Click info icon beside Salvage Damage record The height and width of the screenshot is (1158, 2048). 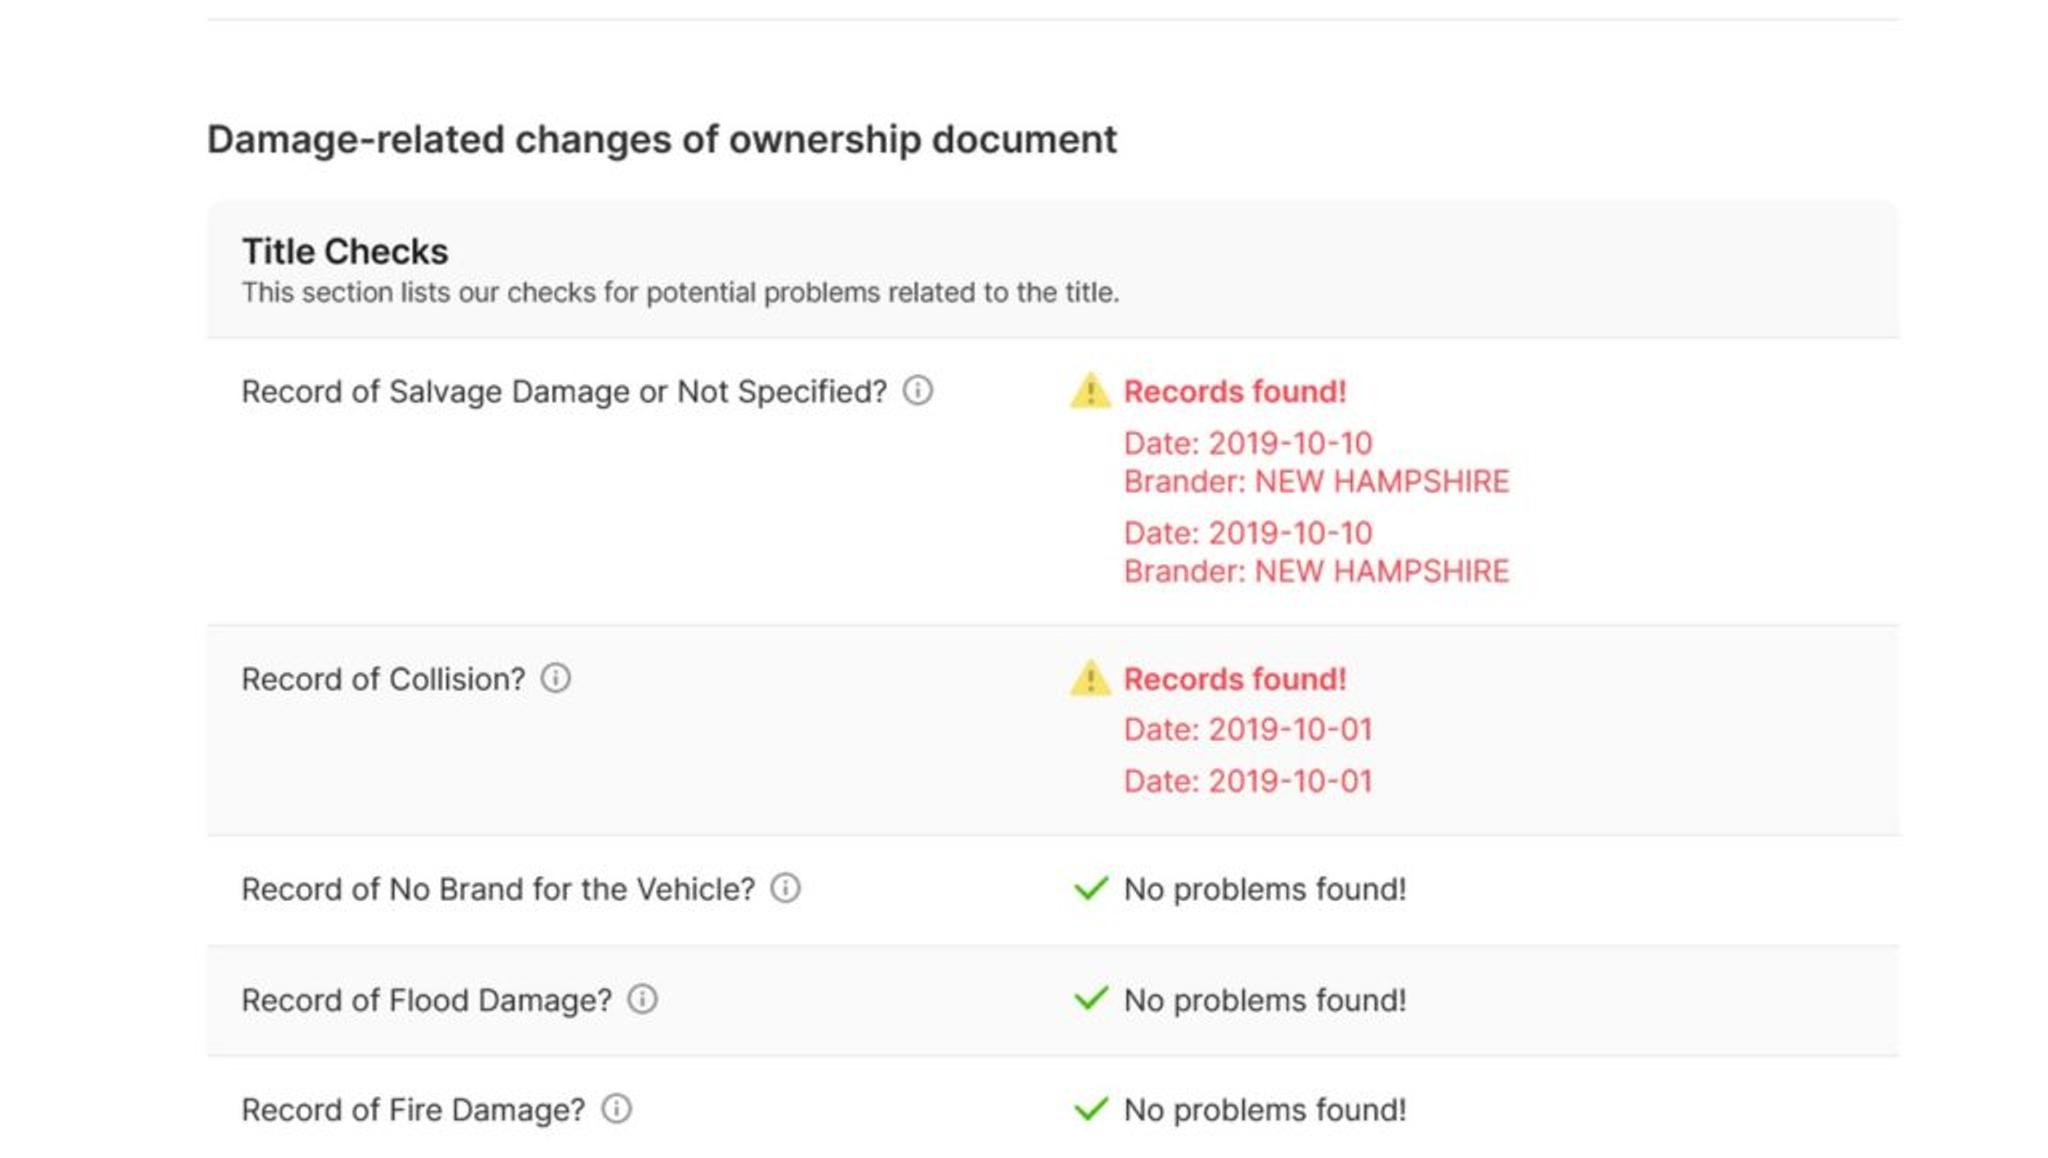917,391
